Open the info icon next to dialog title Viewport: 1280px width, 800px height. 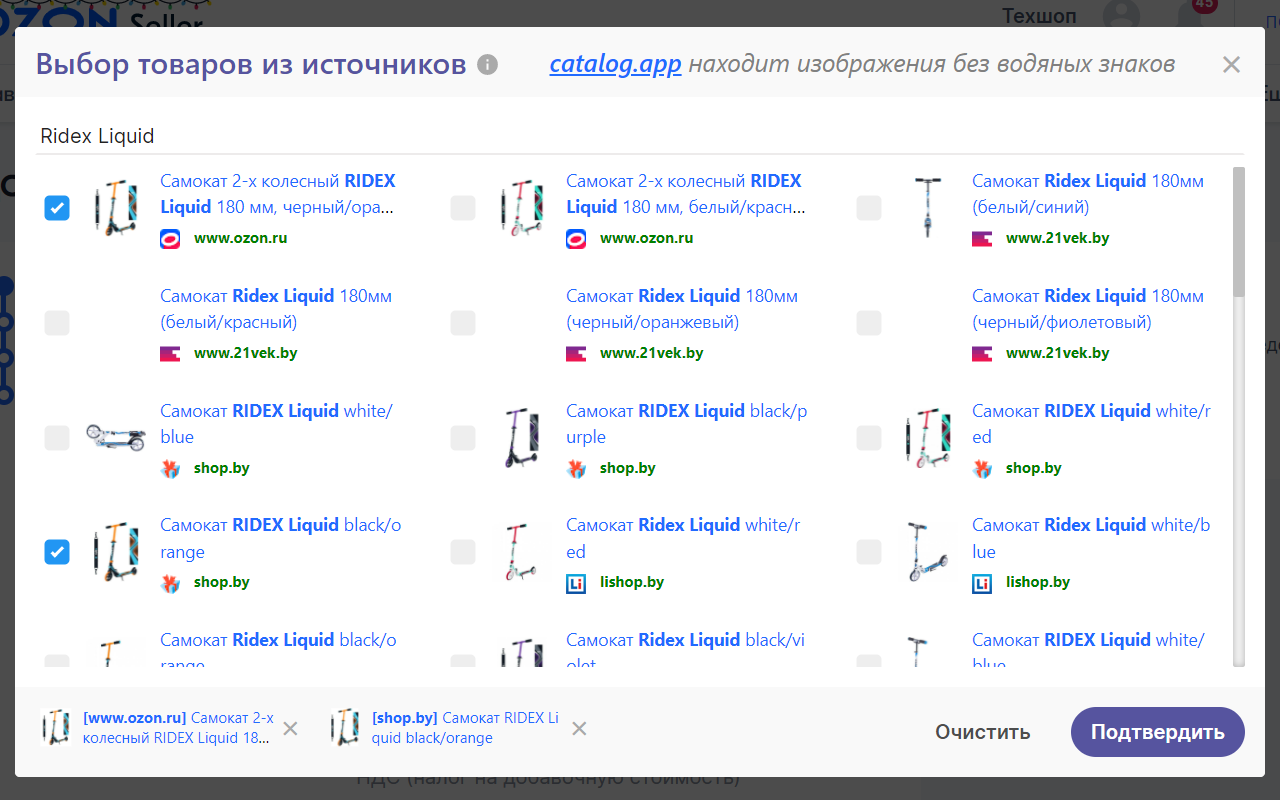coord(487,63)
